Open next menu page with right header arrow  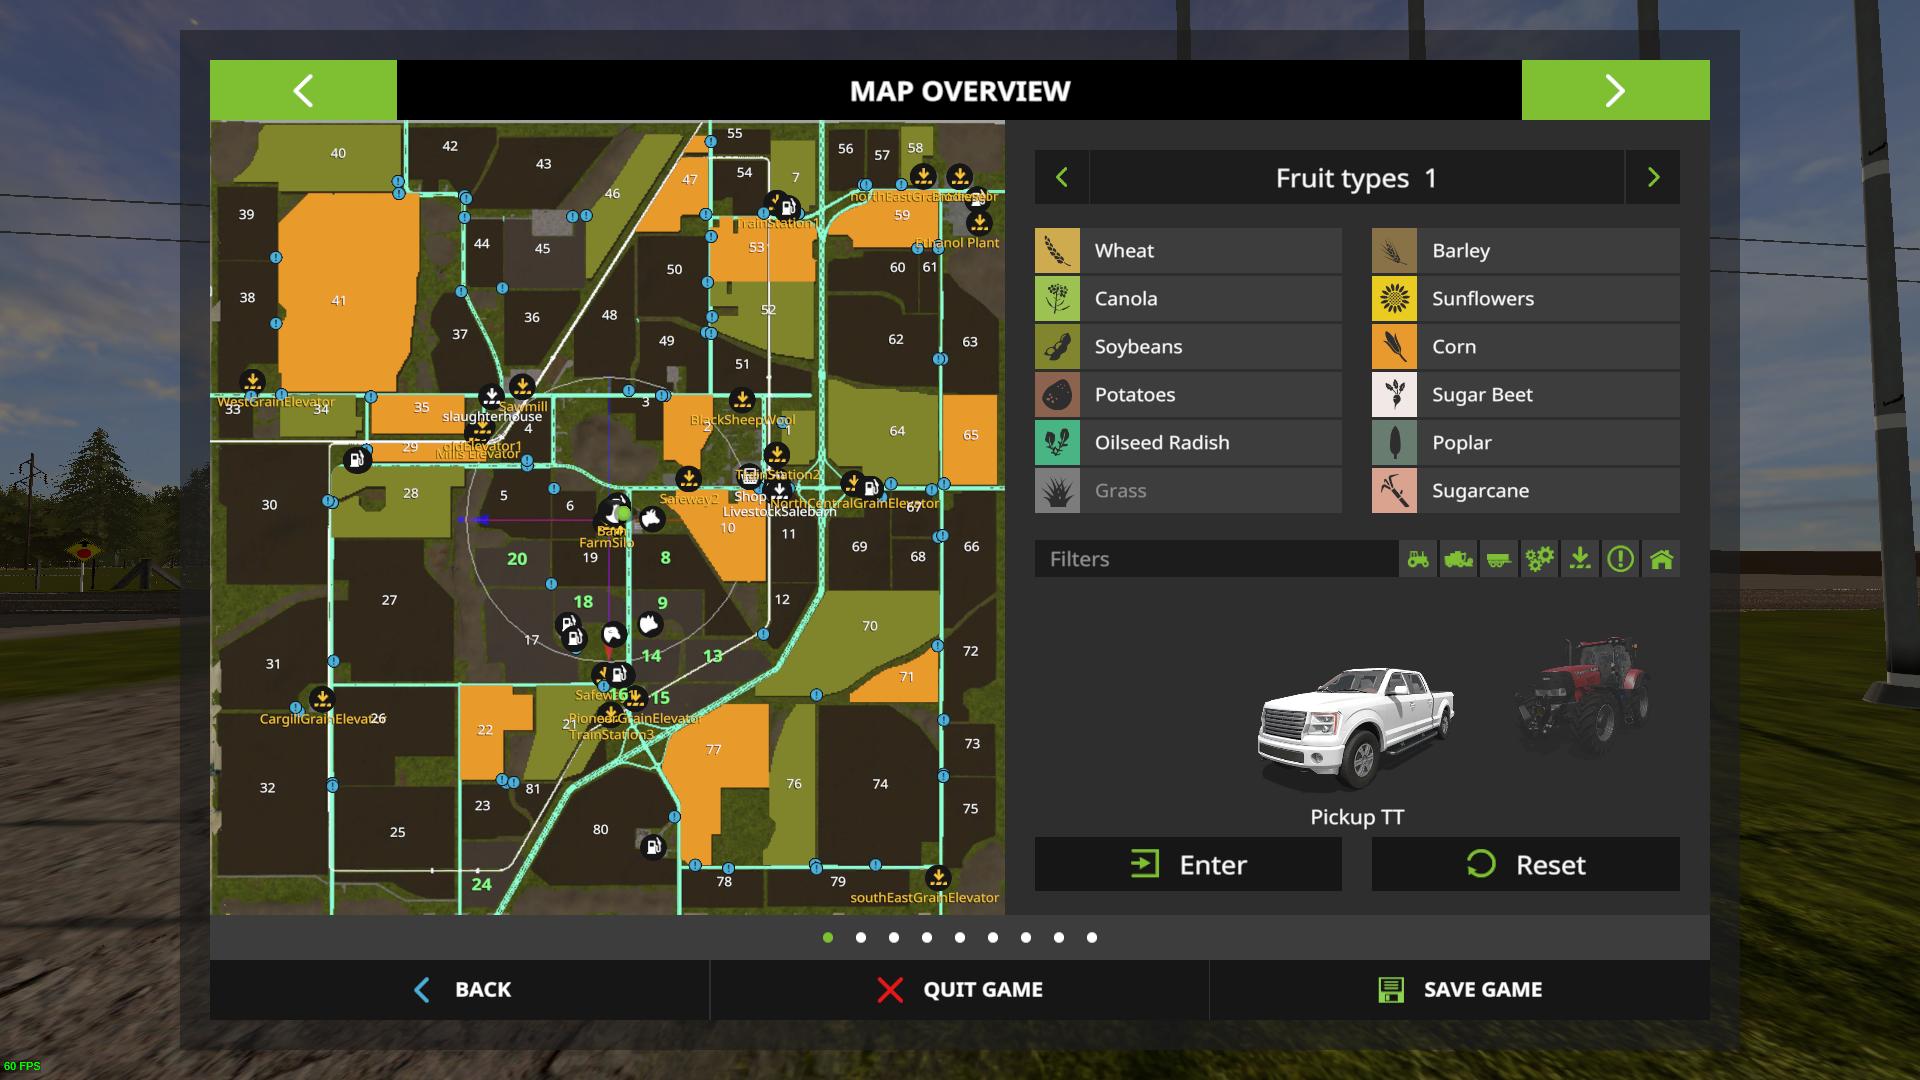coord(1615,90)
